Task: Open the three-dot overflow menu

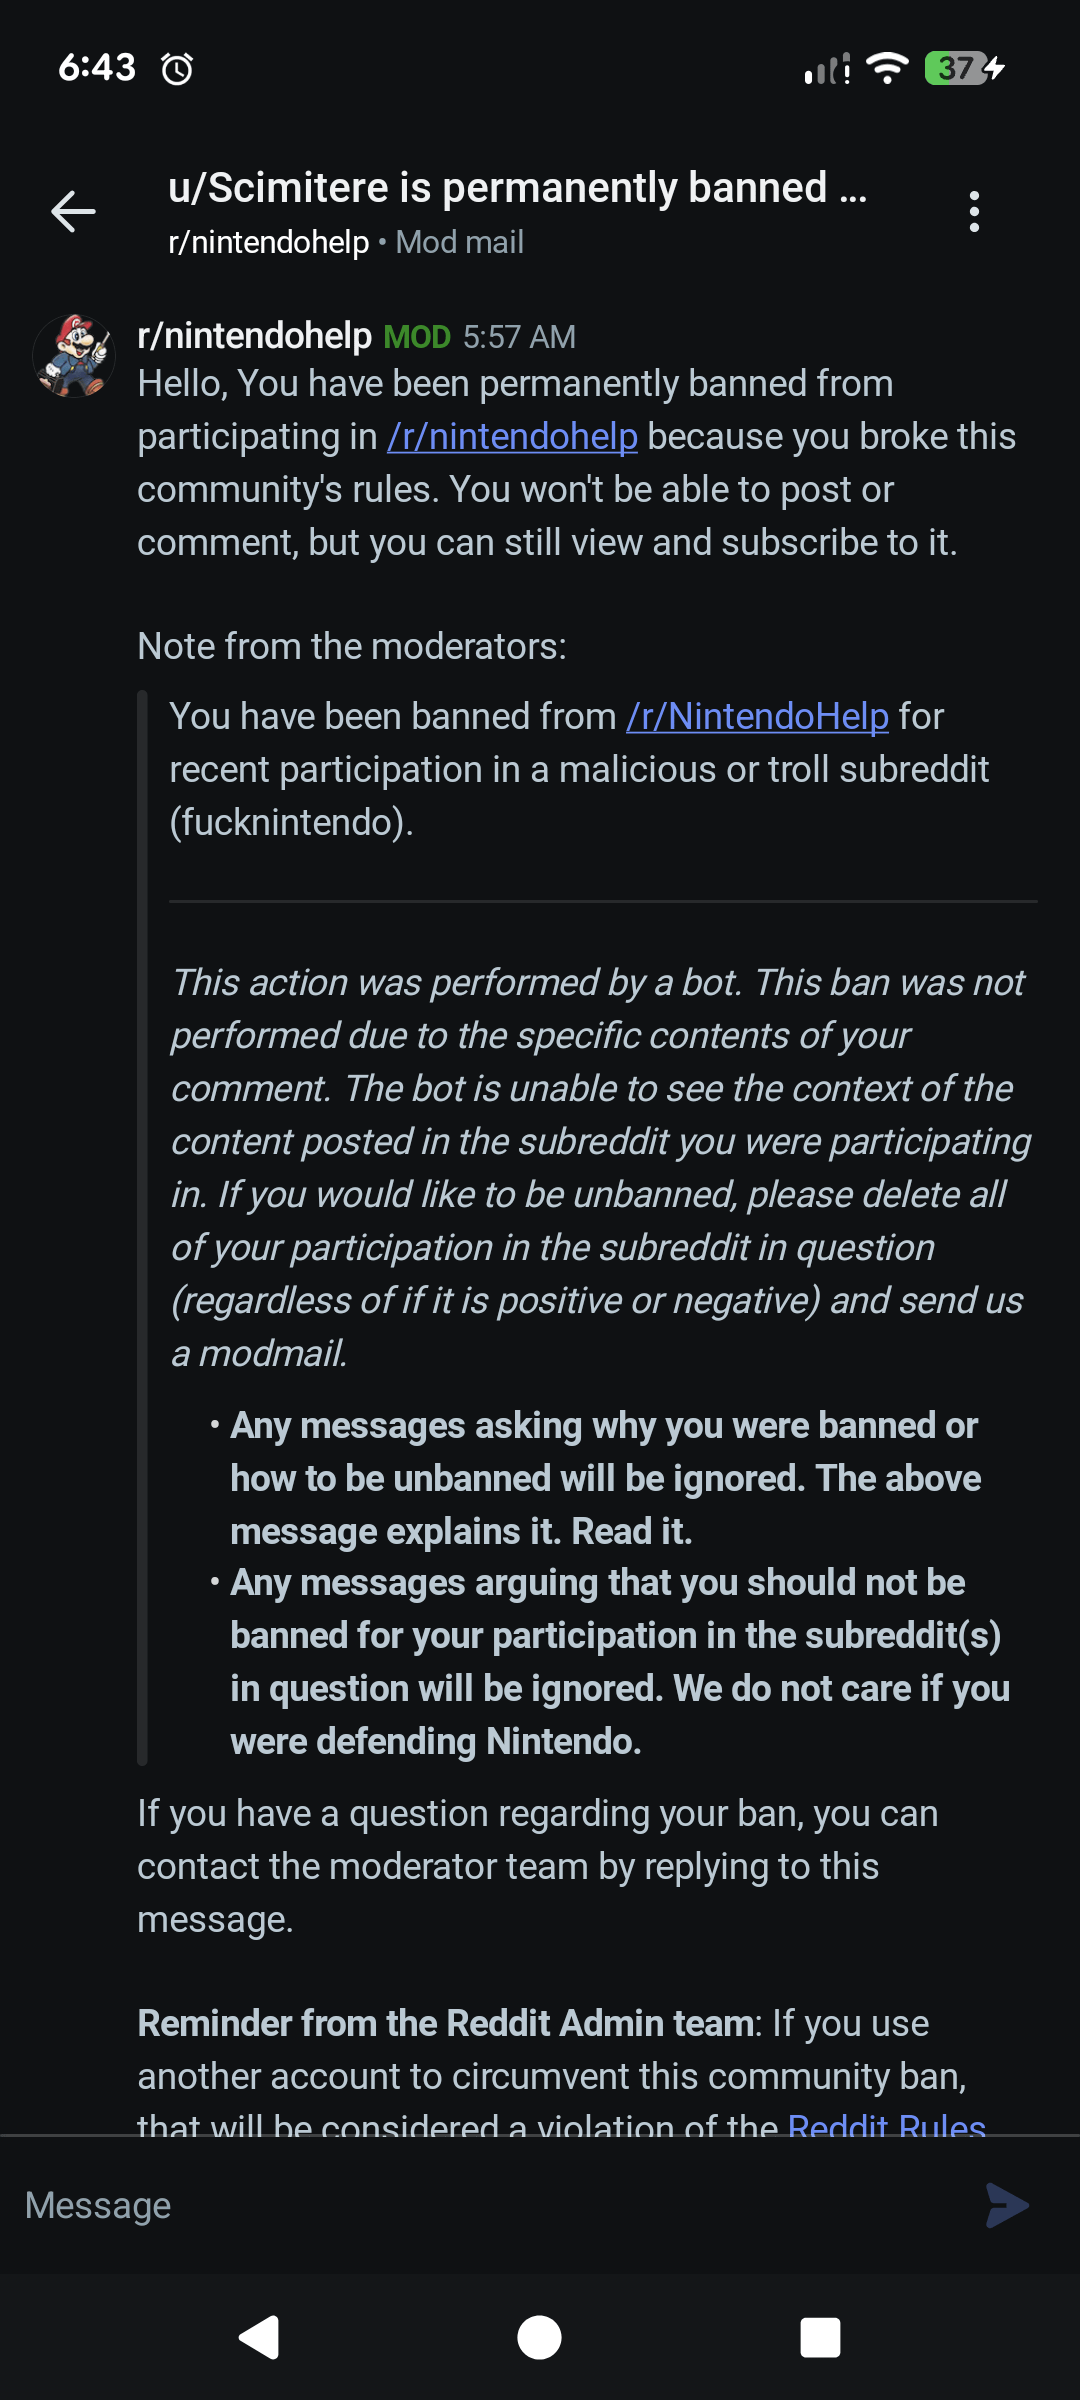Action: coord(974,212)
